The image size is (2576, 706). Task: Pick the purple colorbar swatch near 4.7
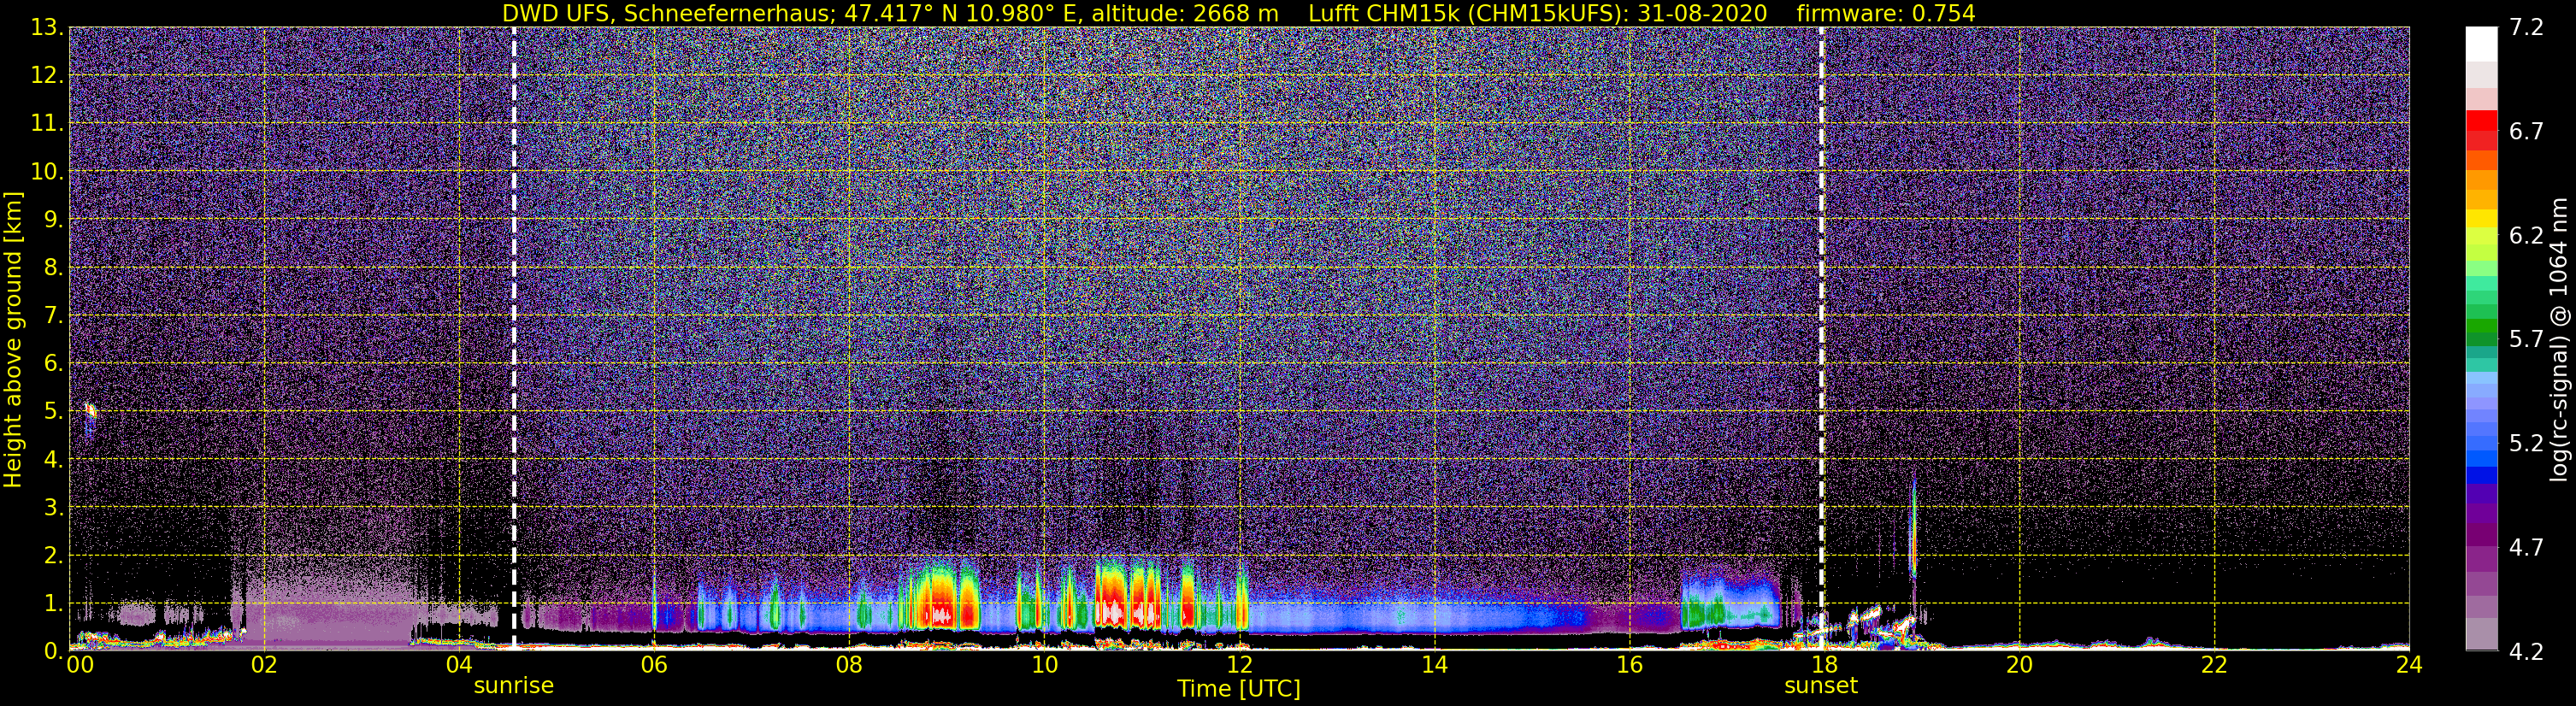[x=2481, y=537]
